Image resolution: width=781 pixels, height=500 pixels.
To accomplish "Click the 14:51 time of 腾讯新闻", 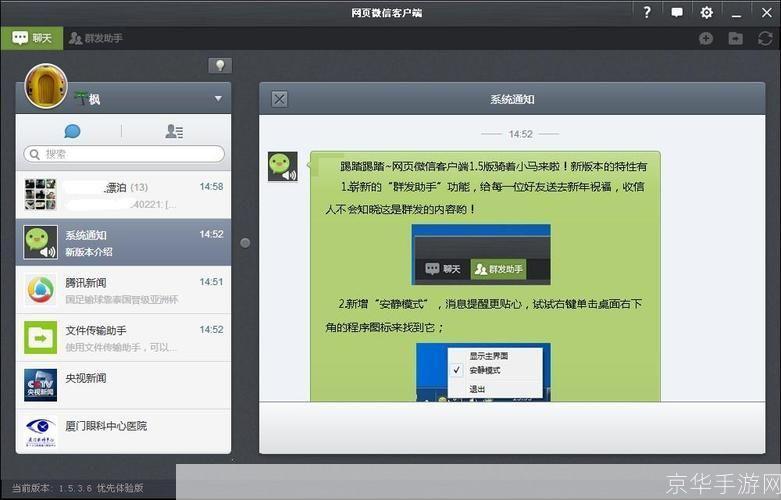I will click(211, 282).
